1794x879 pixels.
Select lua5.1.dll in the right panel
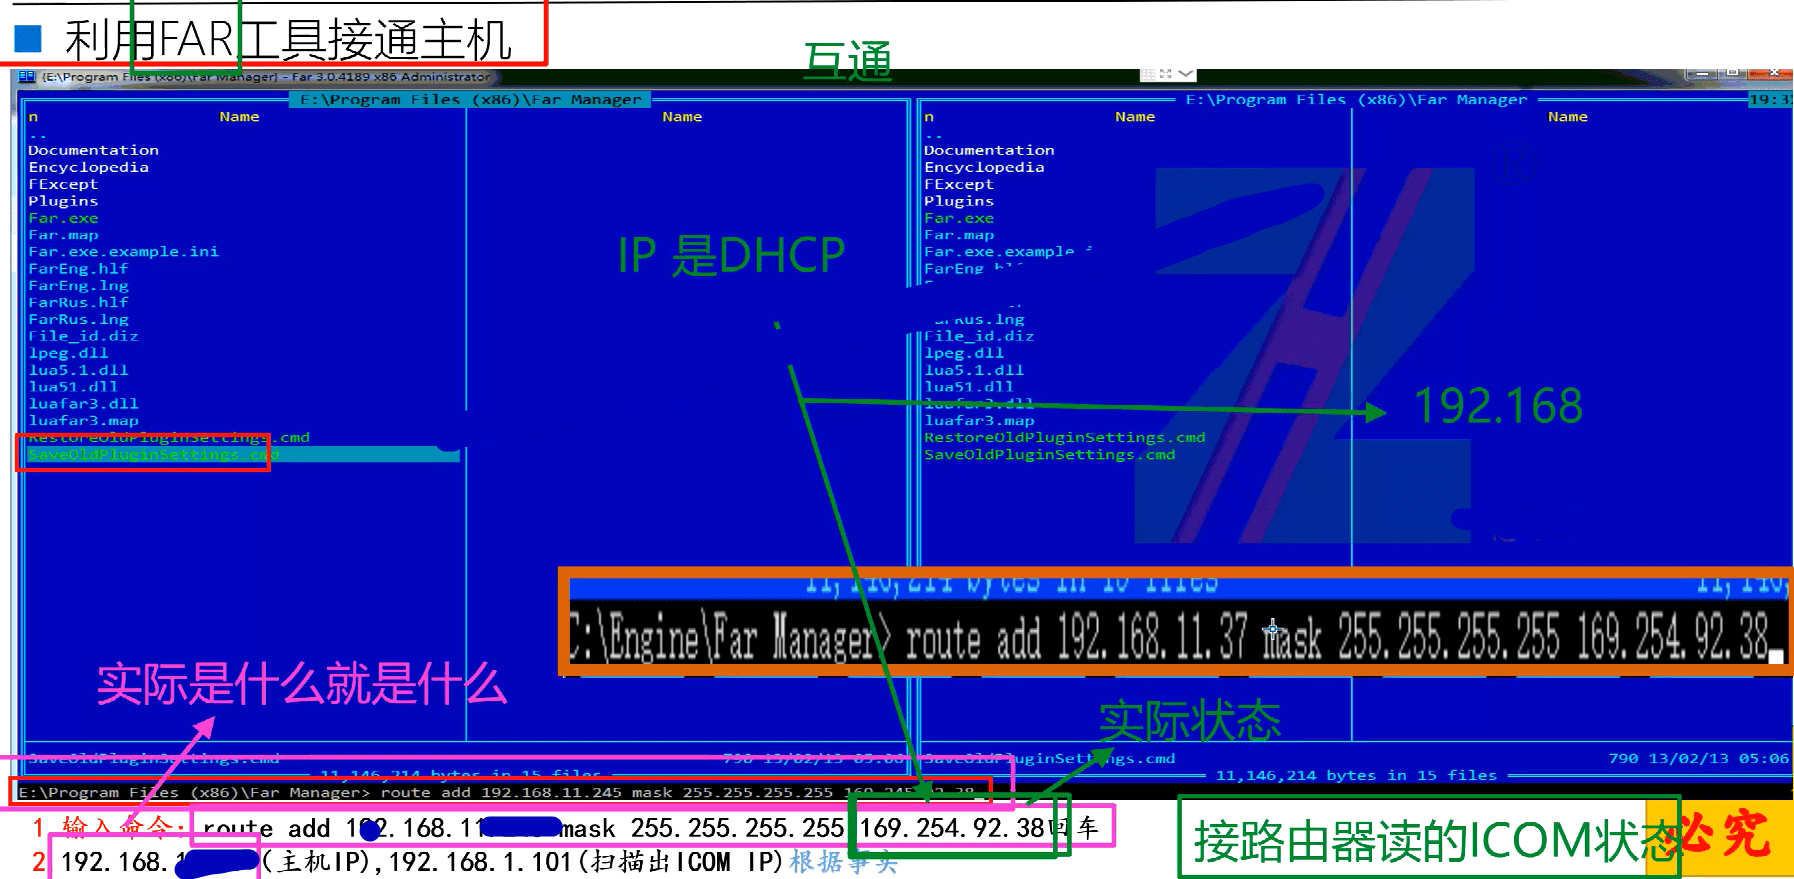[974, 370]
